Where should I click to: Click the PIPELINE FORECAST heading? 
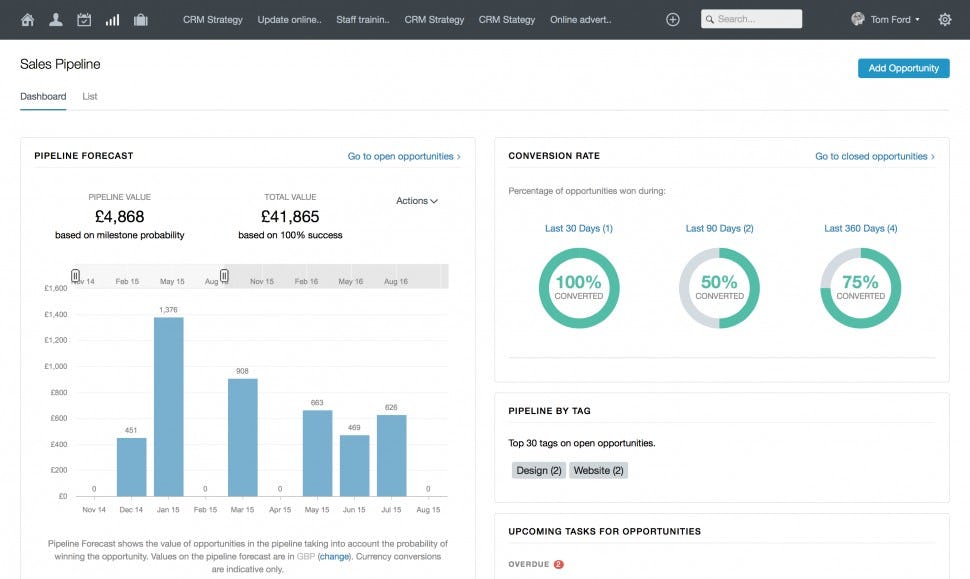pyautogui.click(x=84, y=156)
